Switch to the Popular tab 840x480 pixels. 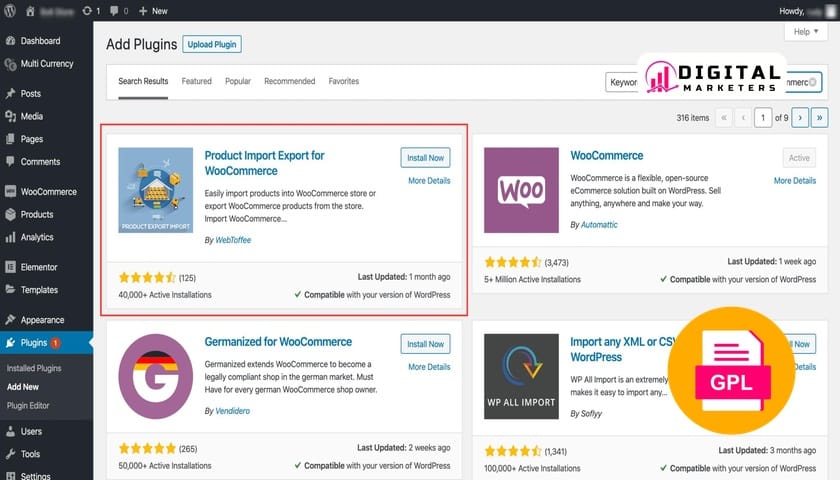[238, 81]
